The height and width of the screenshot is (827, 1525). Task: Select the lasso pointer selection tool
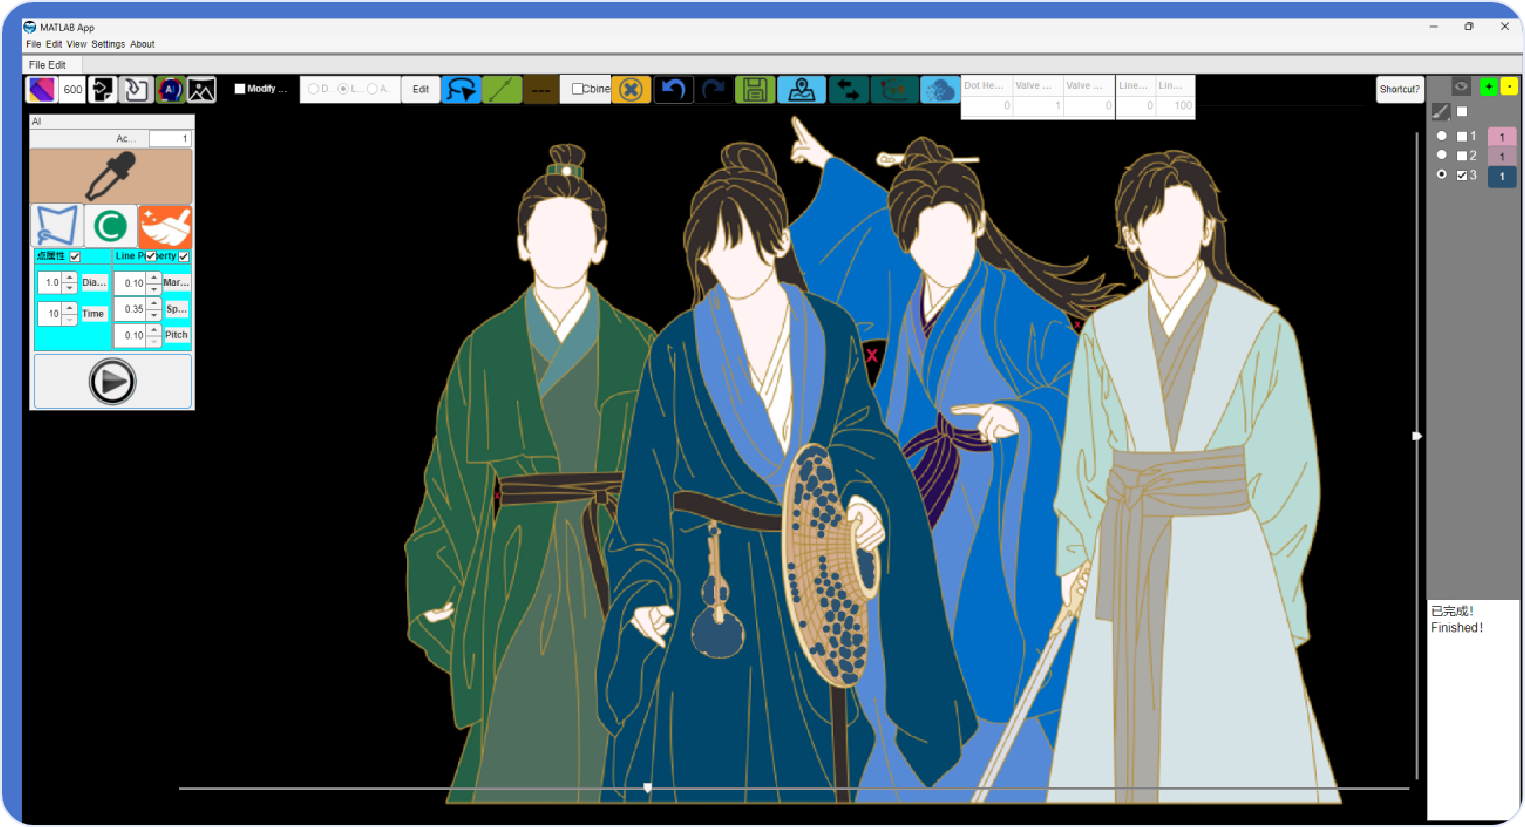[461, 90]
